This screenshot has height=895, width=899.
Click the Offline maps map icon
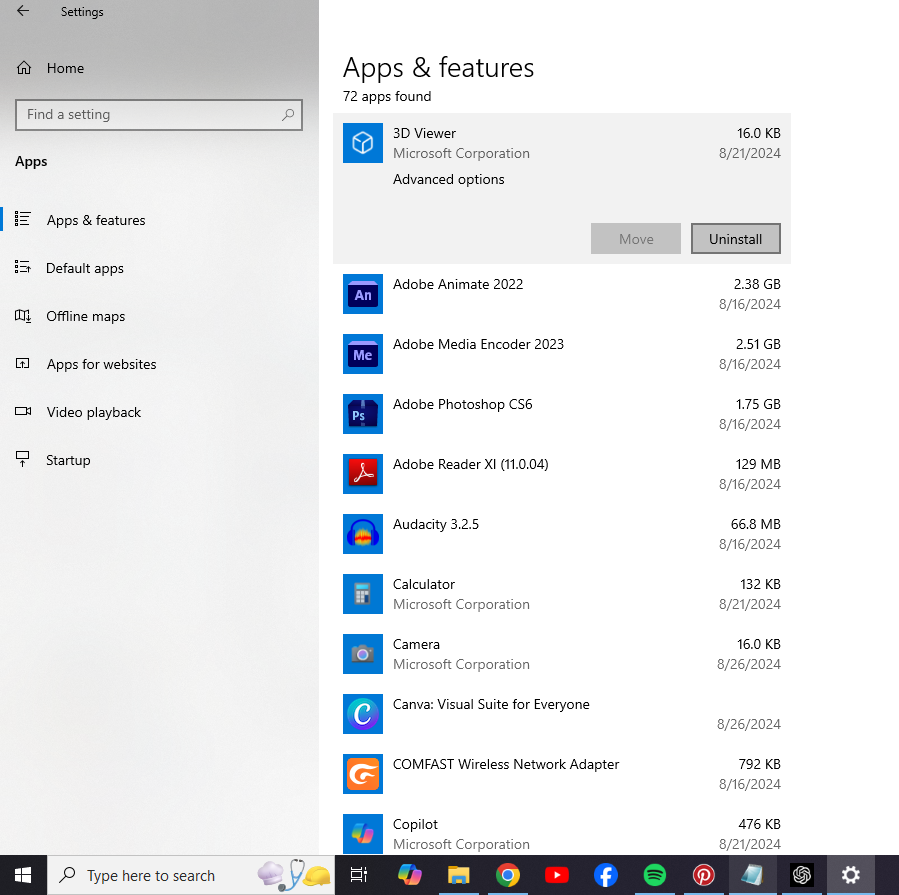click(x=23, y=315)
